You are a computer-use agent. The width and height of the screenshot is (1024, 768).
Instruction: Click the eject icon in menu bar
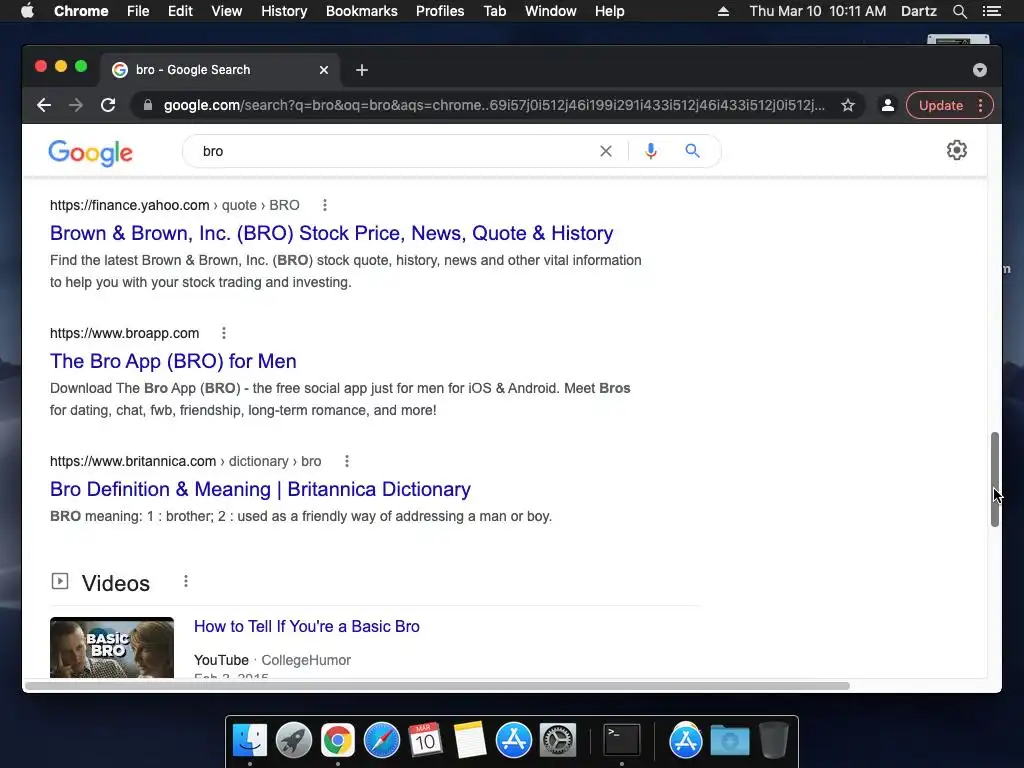coord(723,11)
